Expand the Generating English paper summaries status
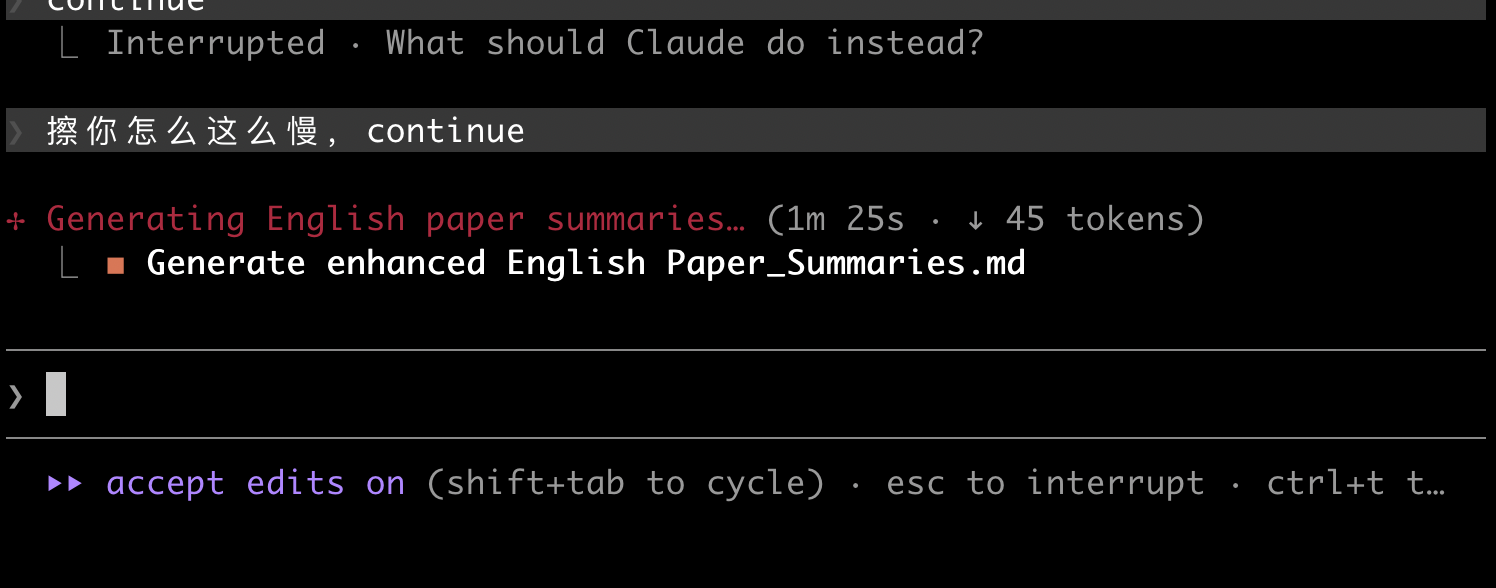This screenshot has height=588, width=1496. click(x=396, y=219)
